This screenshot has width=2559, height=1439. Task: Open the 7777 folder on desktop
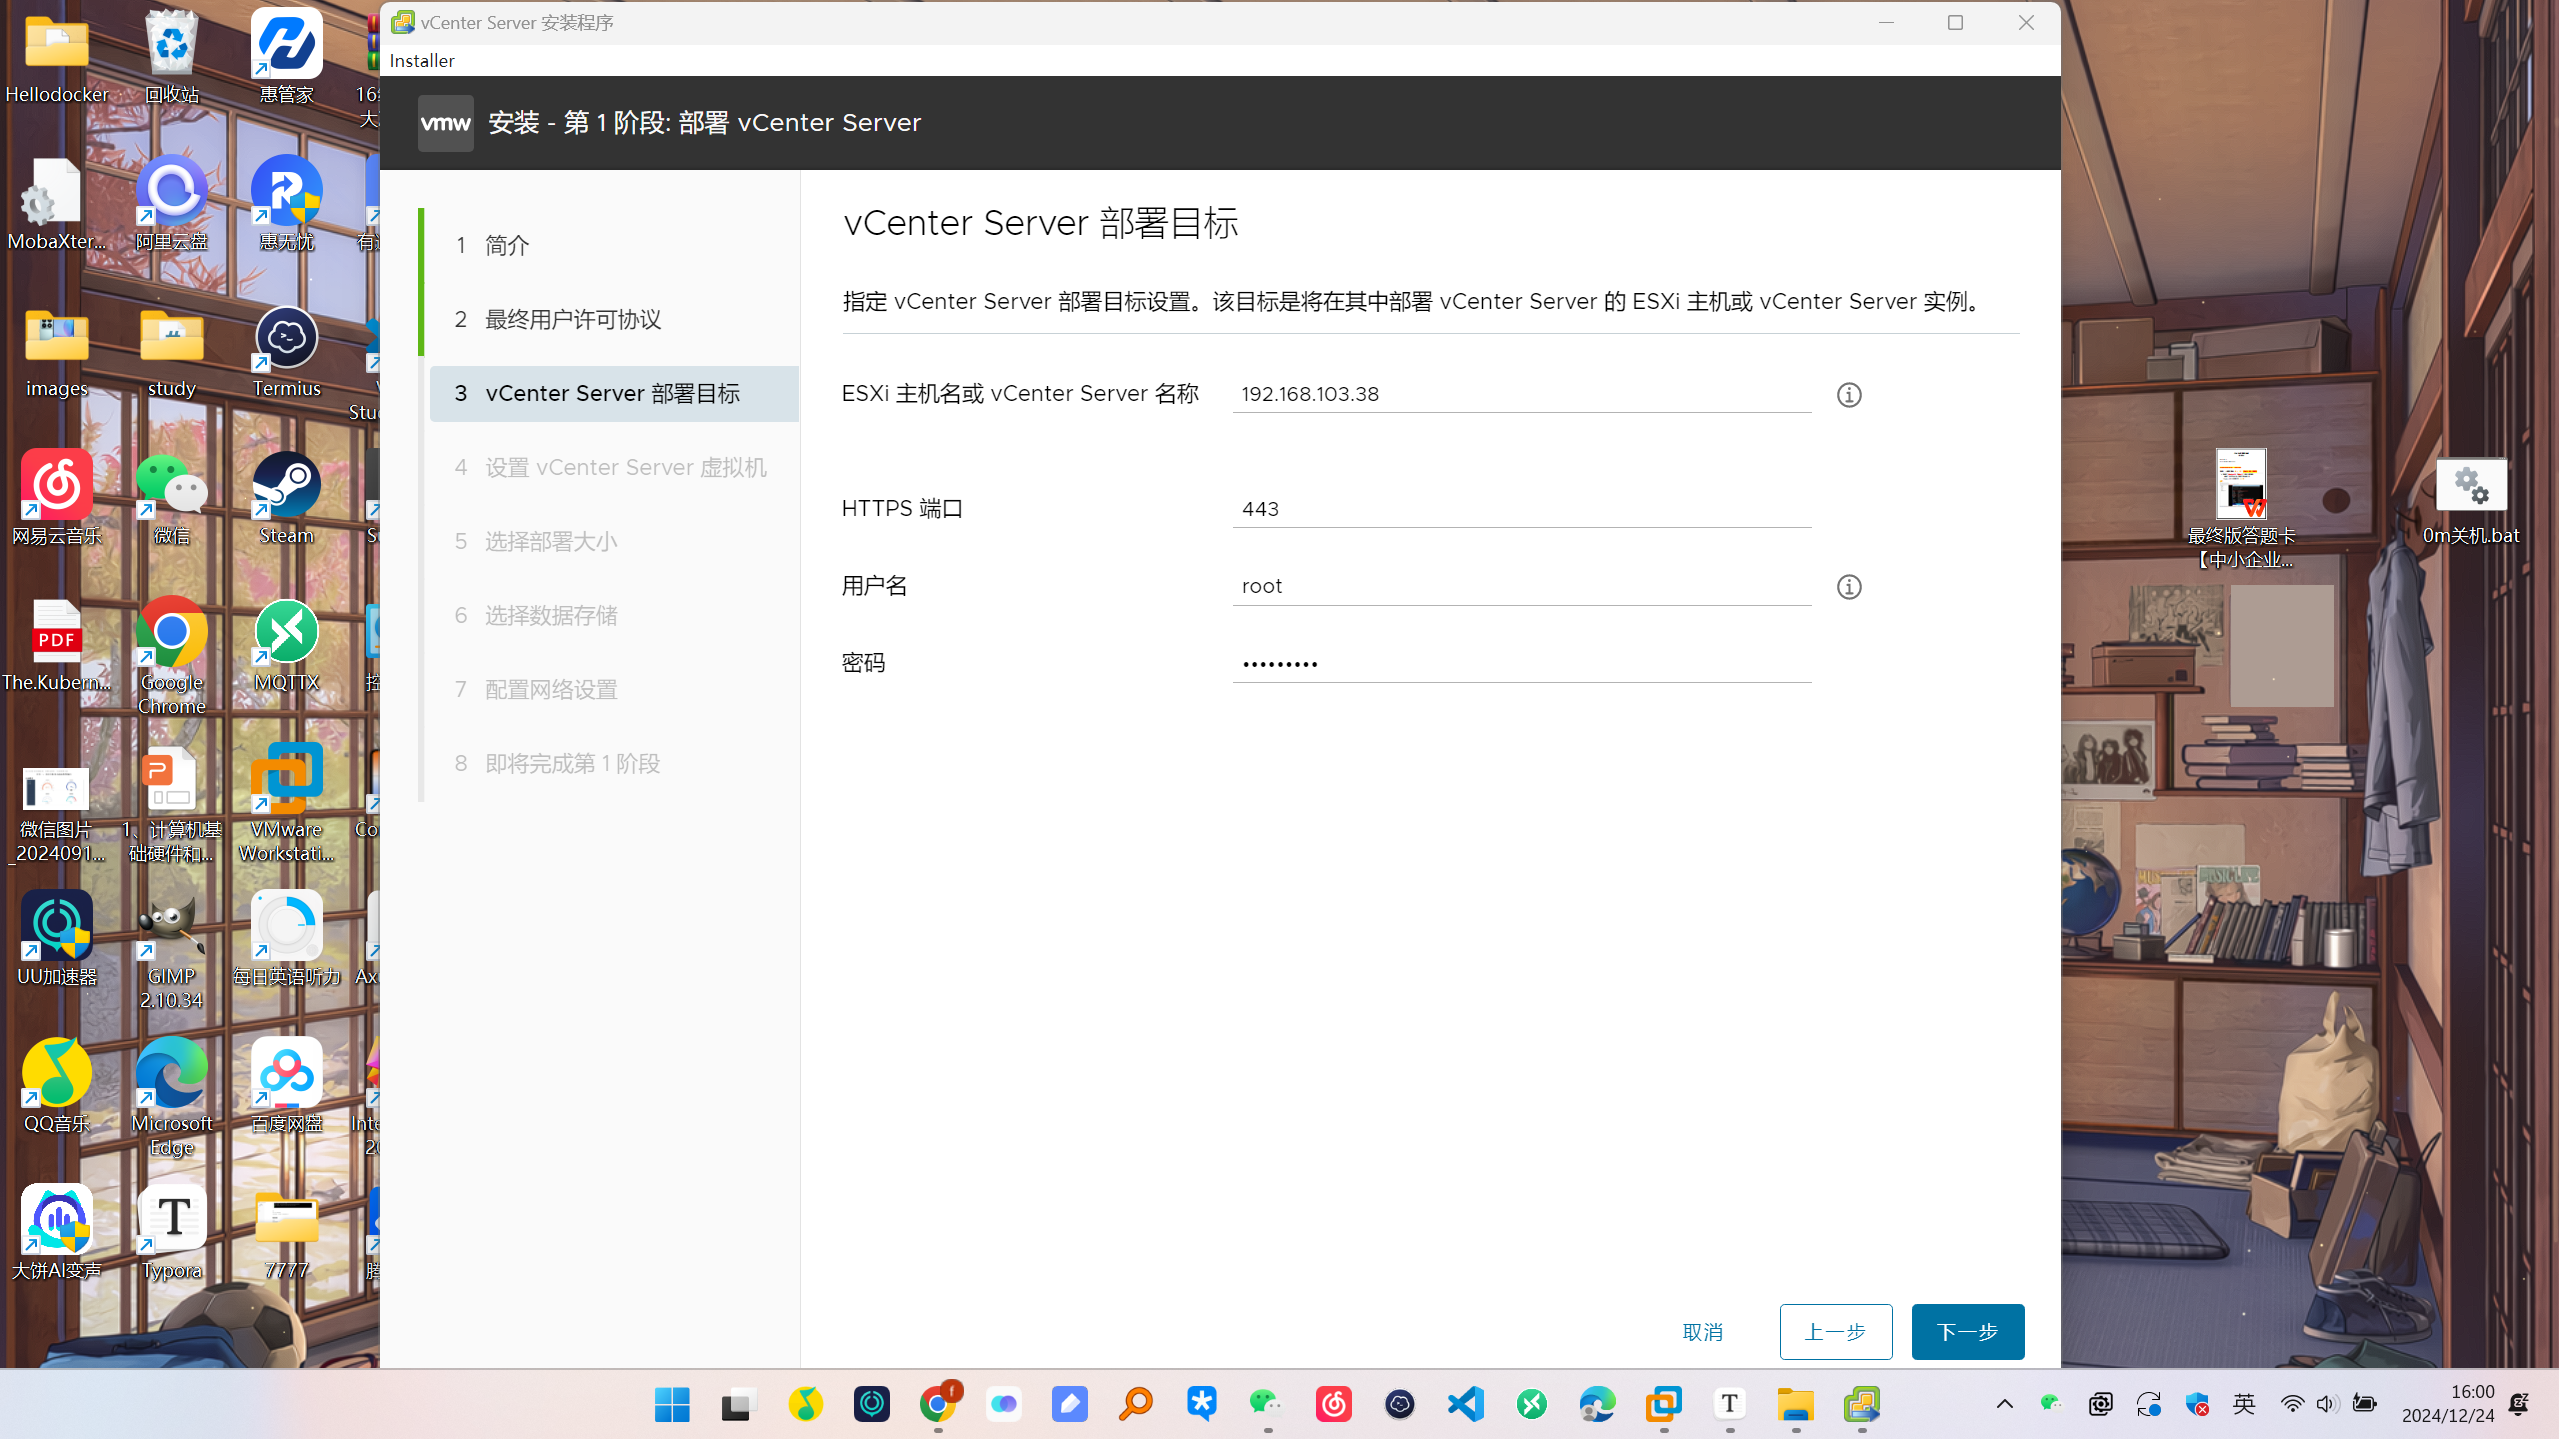click(287, 1234)
